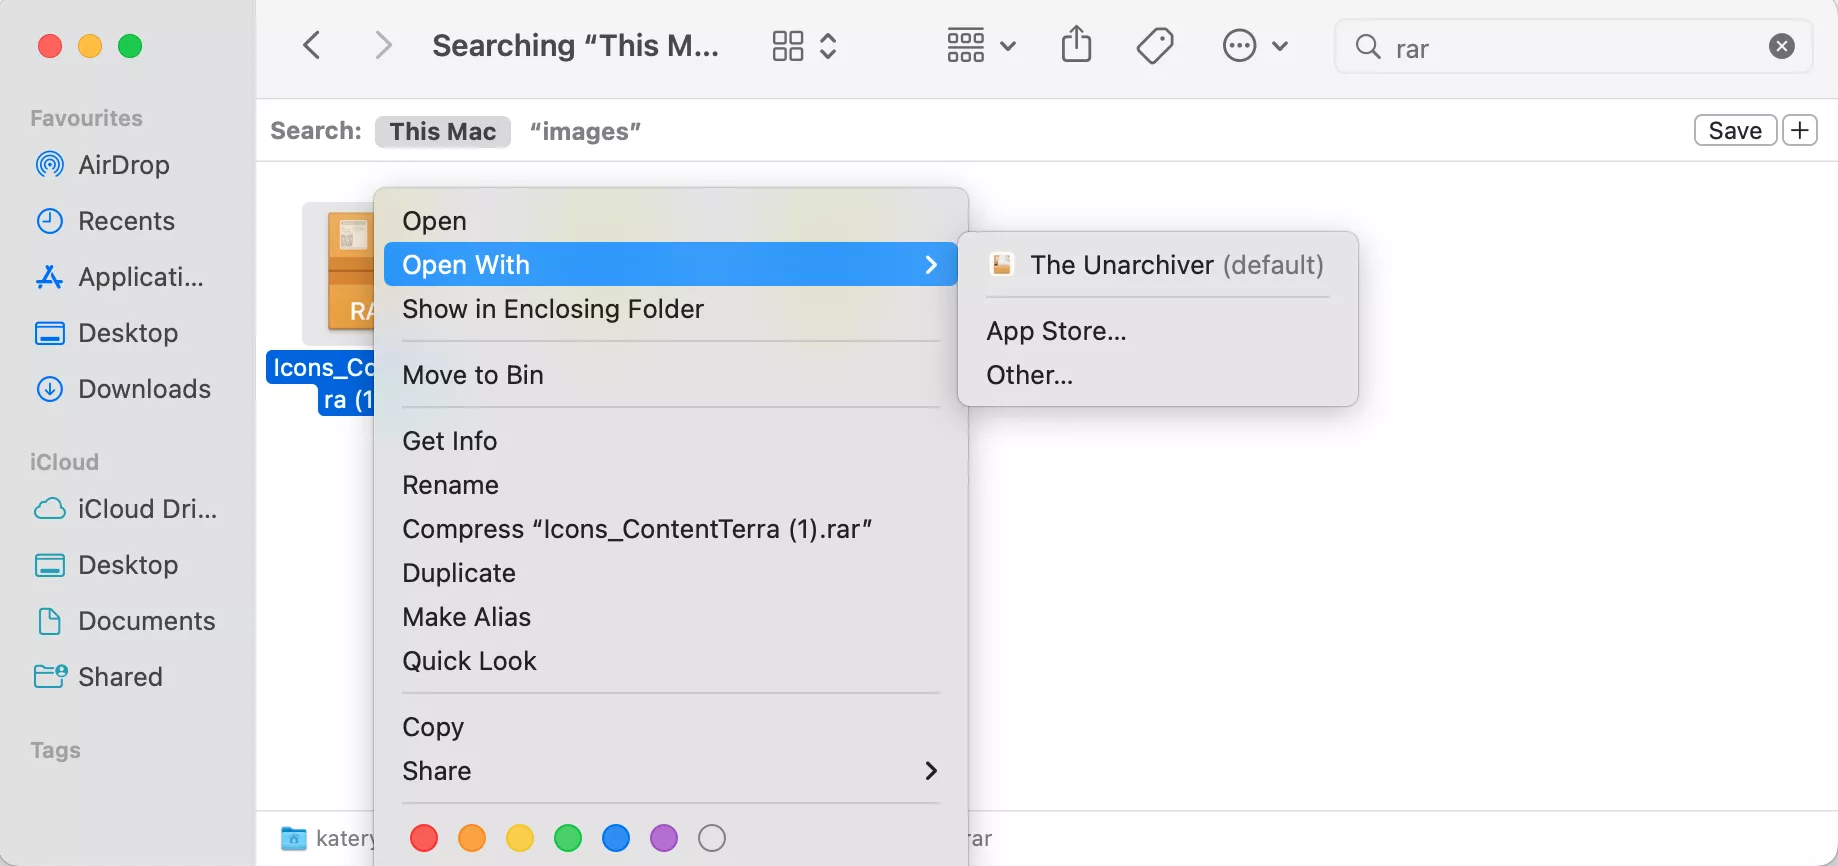Viewport: 1838px width, 866px height.
Task: Select the "images" search scope
Action: click(x=585, y=131)
